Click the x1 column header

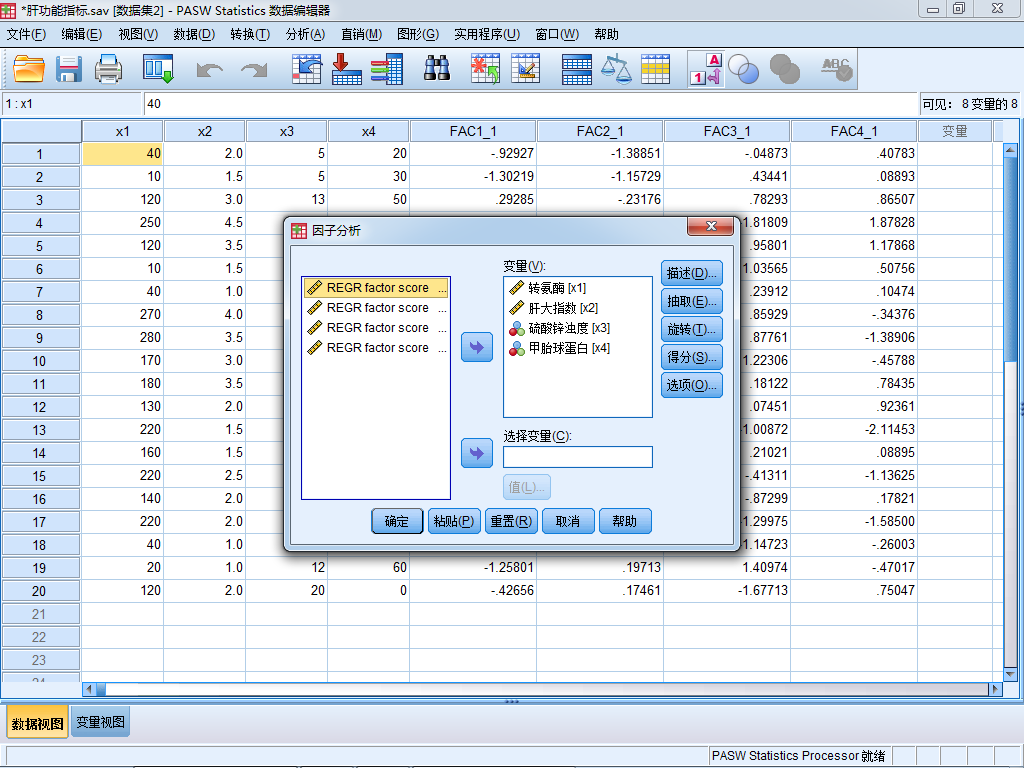(x=122, y=131)
